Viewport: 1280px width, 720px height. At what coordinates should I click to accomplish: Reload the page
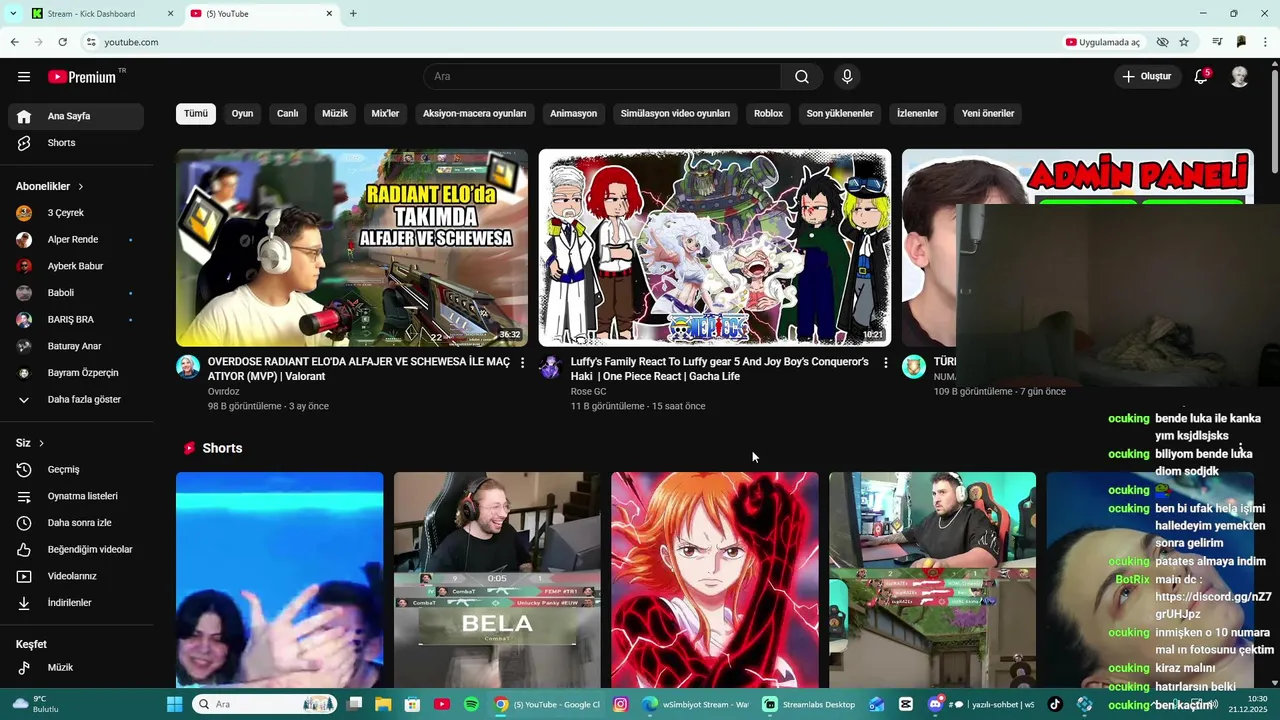click(62, 42)
